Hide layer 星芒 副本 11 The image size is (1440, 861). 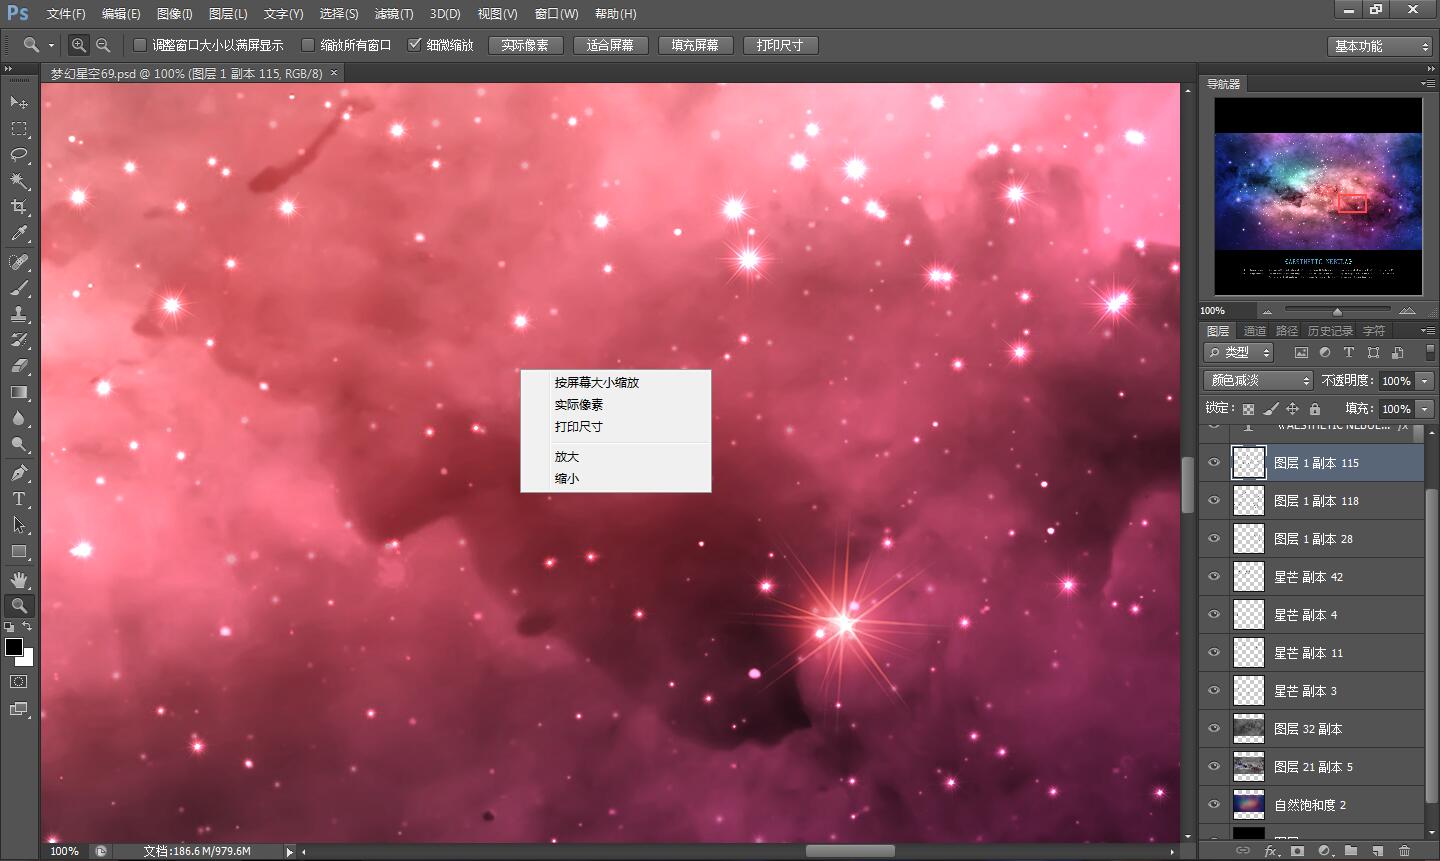click(x=1214, y=653)
